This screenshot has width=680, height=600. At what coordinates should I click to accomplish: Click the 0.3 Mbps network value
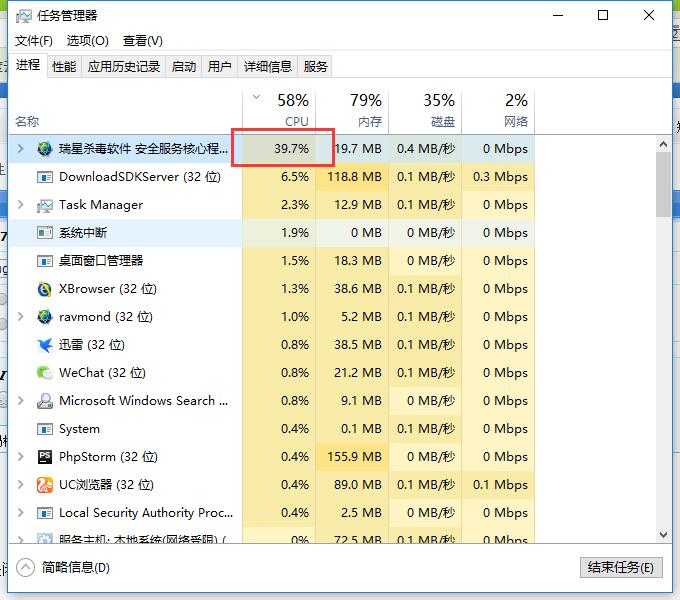coord(500,177)
